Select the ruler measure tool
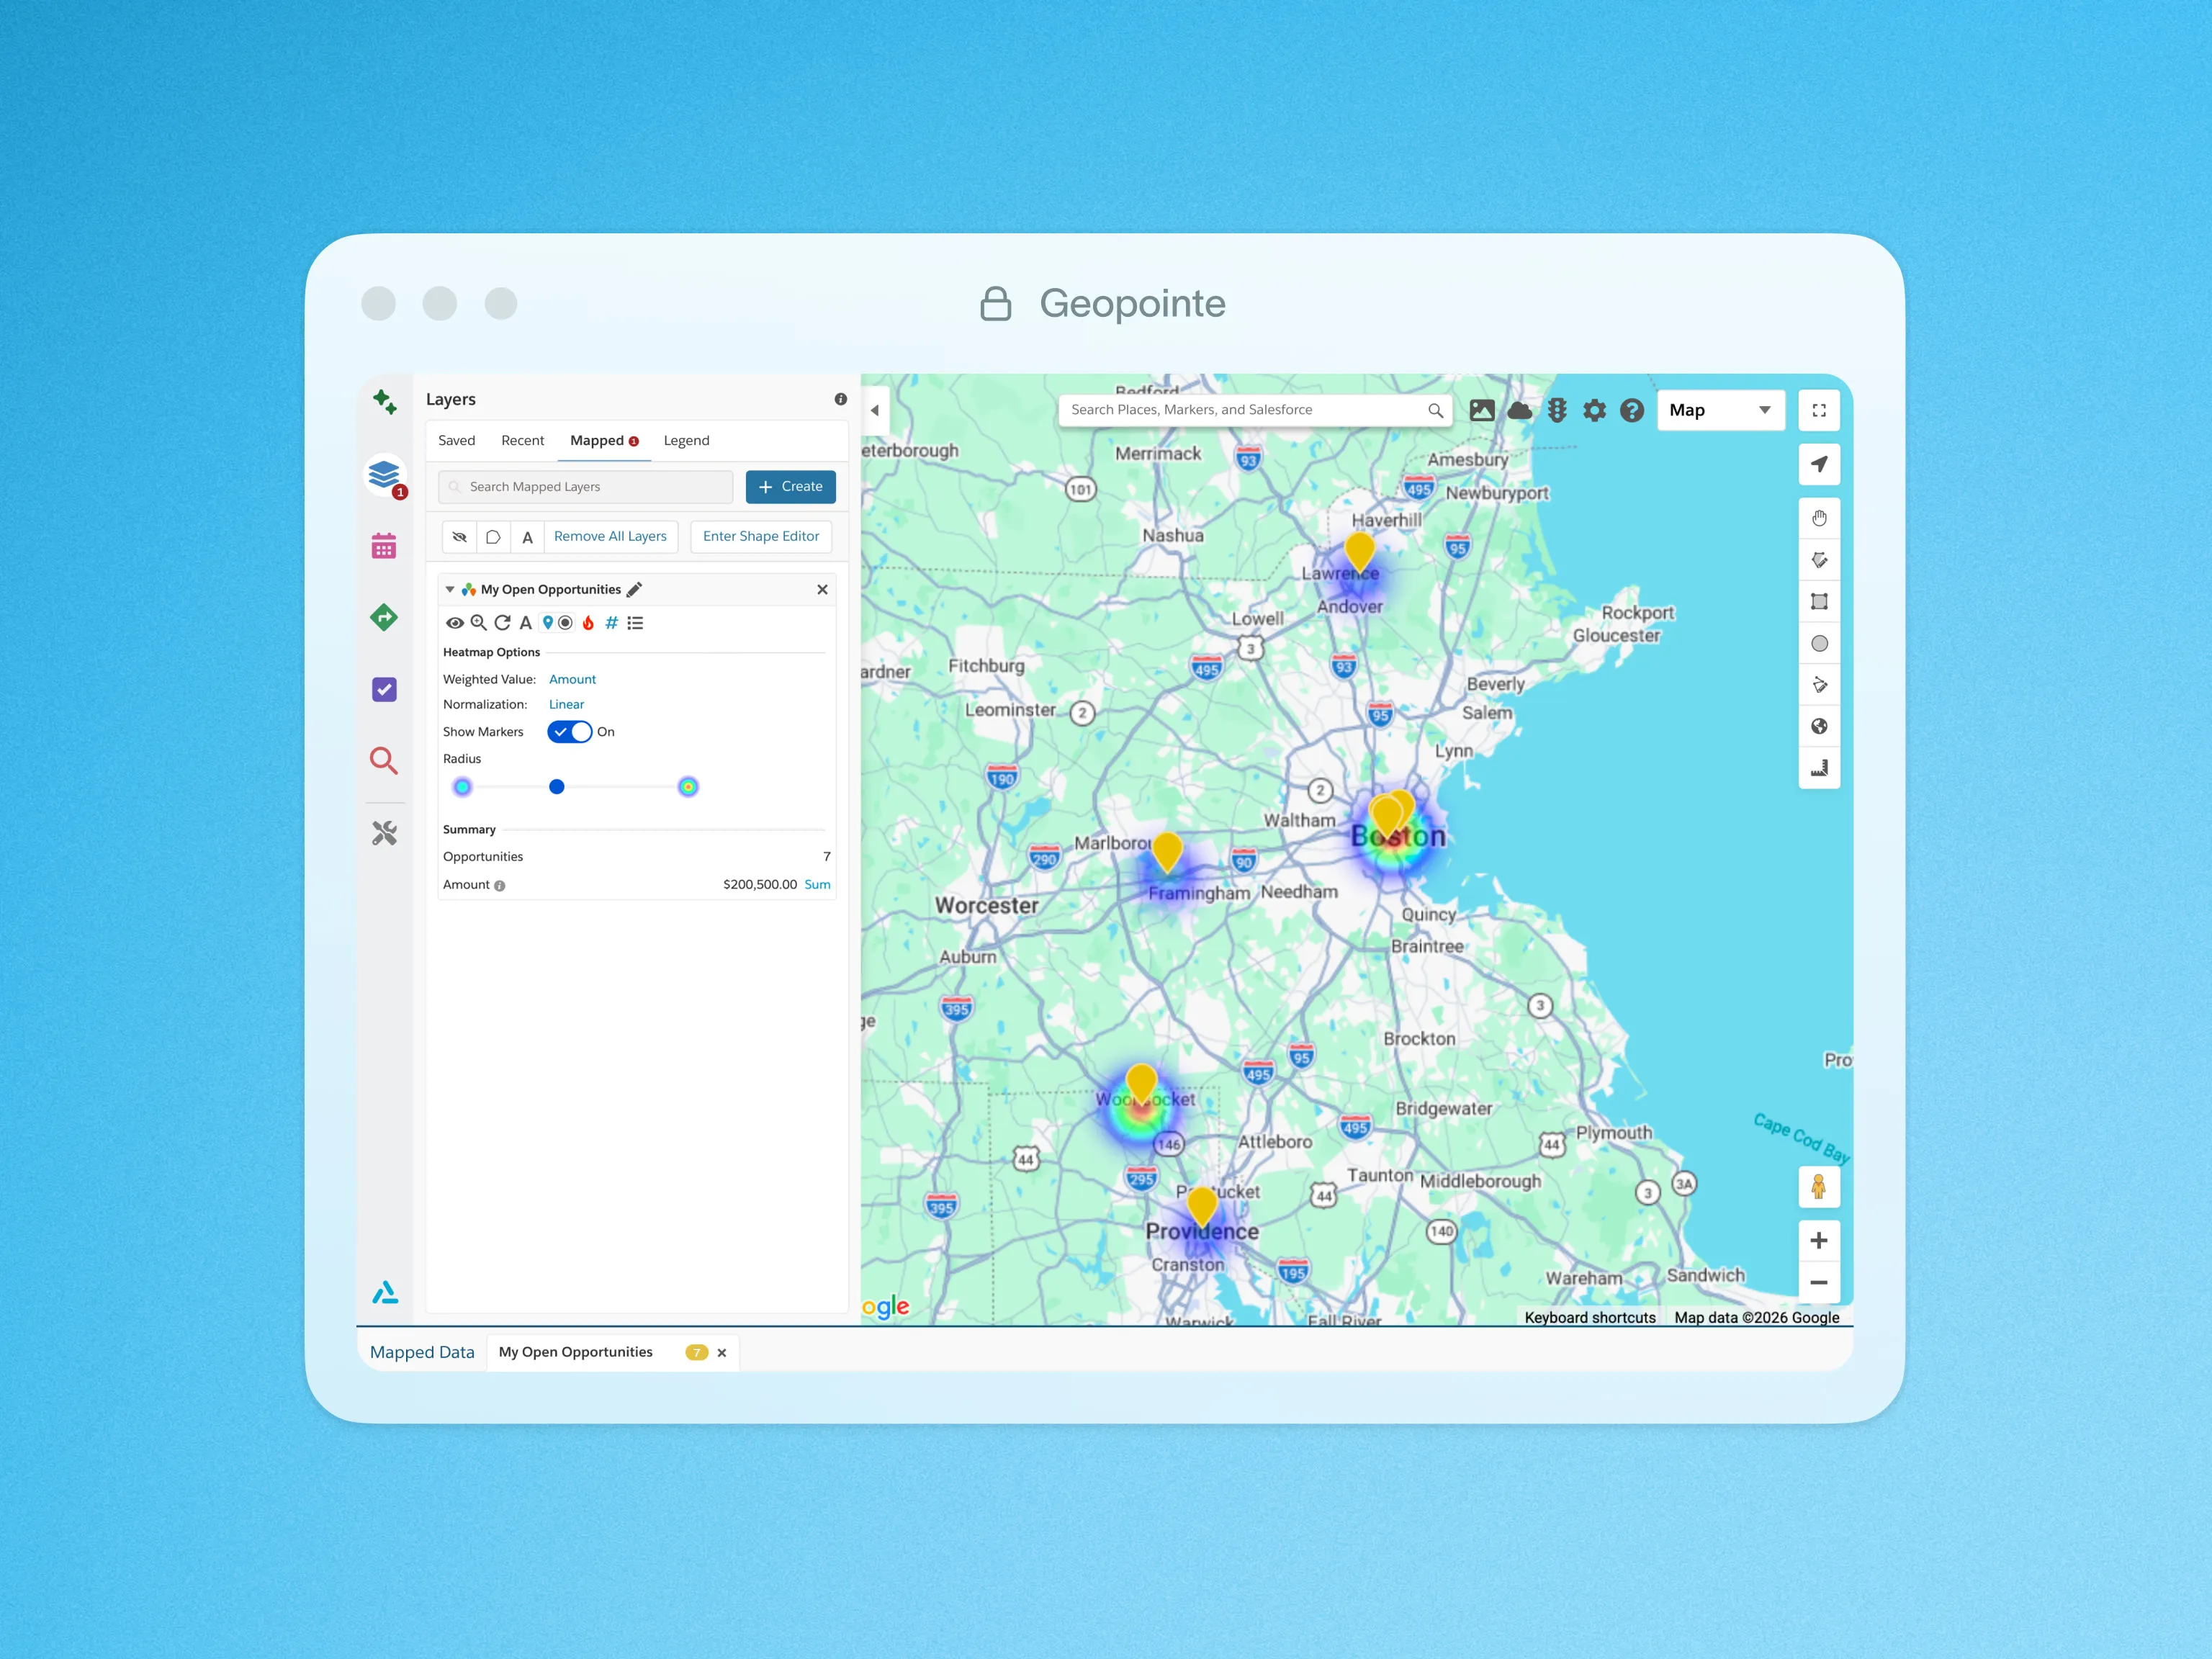 (1819, 768)
